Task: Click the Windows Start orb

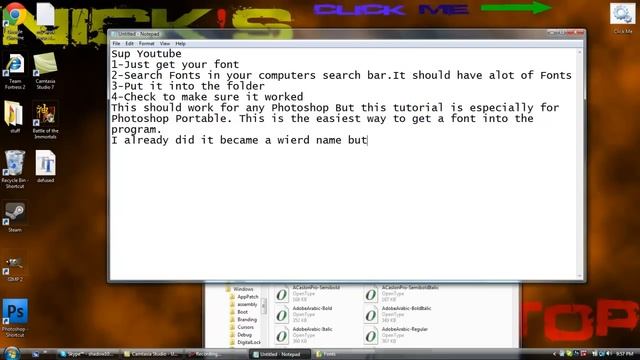Action: (11, 353)
